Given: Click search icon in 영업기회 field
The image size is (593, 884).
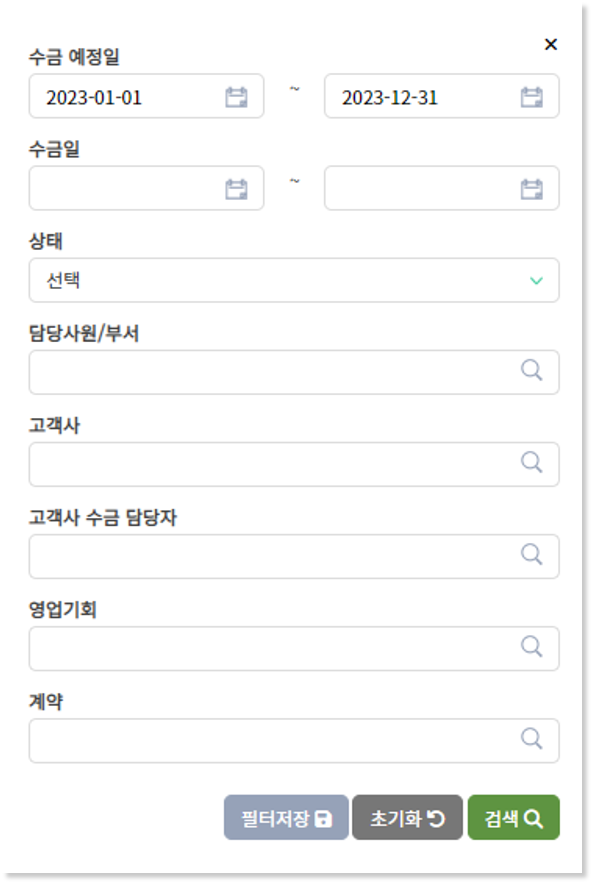Looking at the screenshot, I should tap(532, 647).
